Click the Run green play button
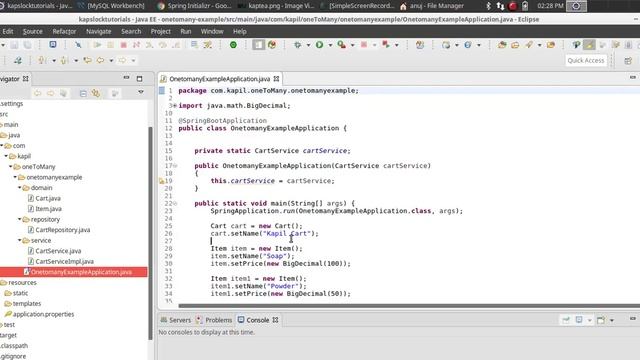The height and width of the screenshot is (360, 640). pyautogui.click(x=320, y=45)
